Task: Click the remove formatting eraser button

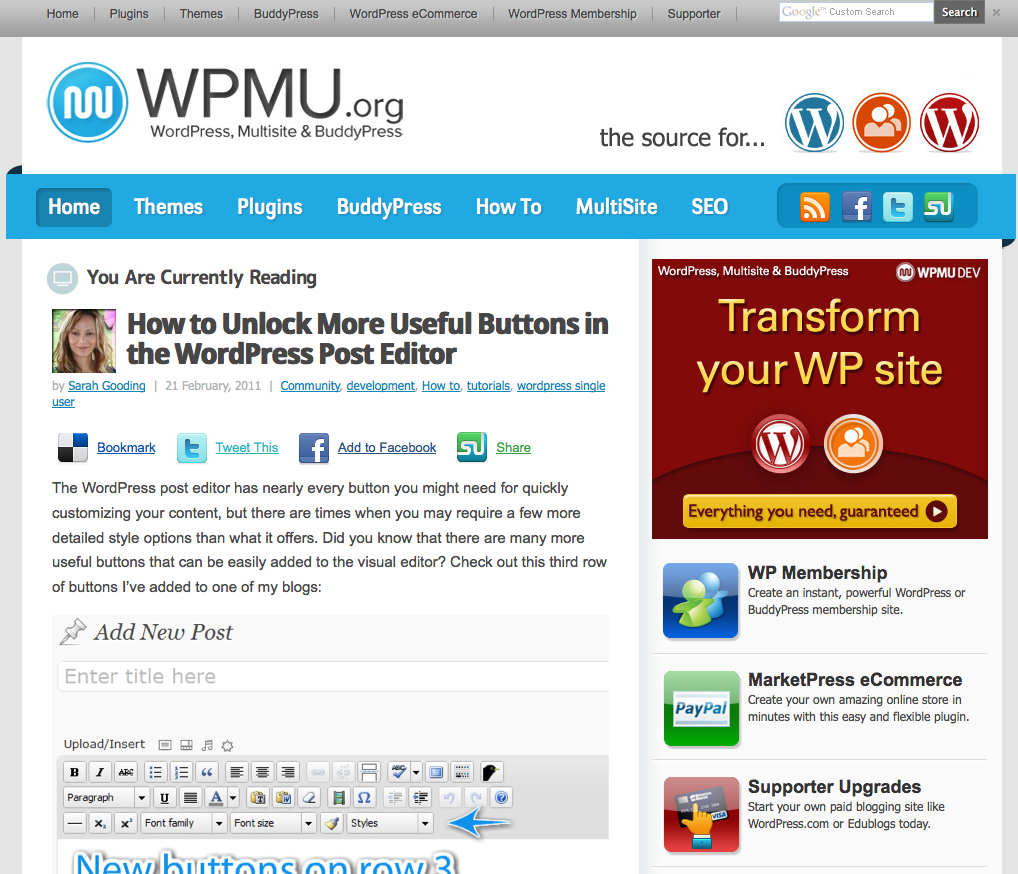Action: pos(310,797)
